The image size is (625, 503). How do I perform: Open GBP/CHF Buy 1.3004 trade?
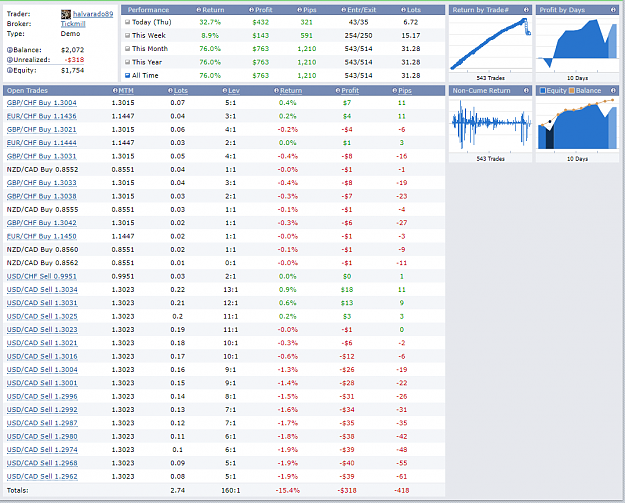point(41,103)
